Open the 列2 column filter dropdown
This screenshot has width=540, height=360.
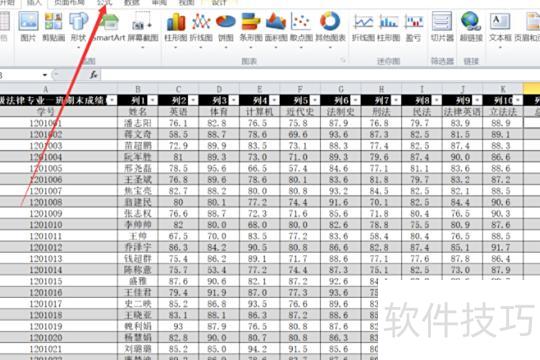pyautogui.click(x=193, y=100)
